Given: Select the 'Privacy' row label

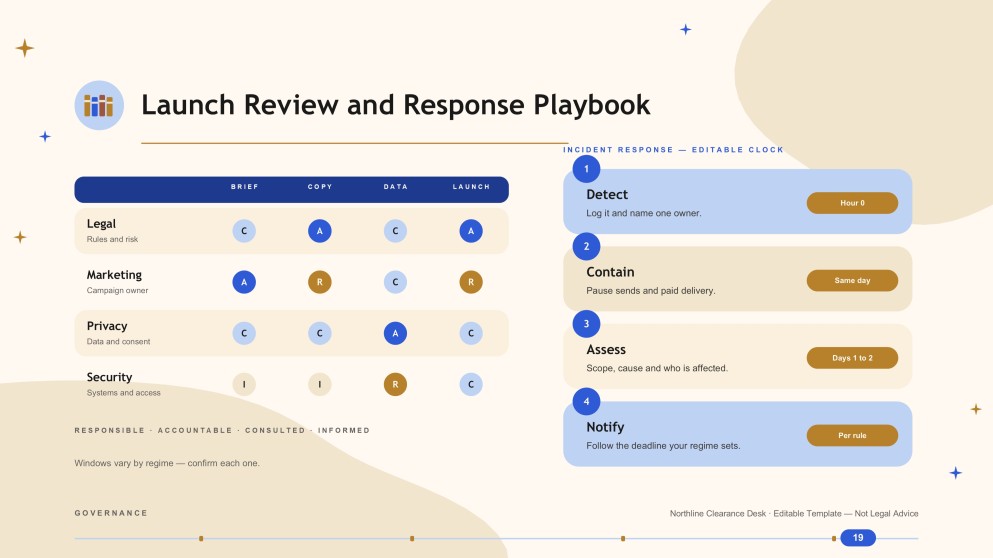Looking at the screenshot, I should (107, 326).
